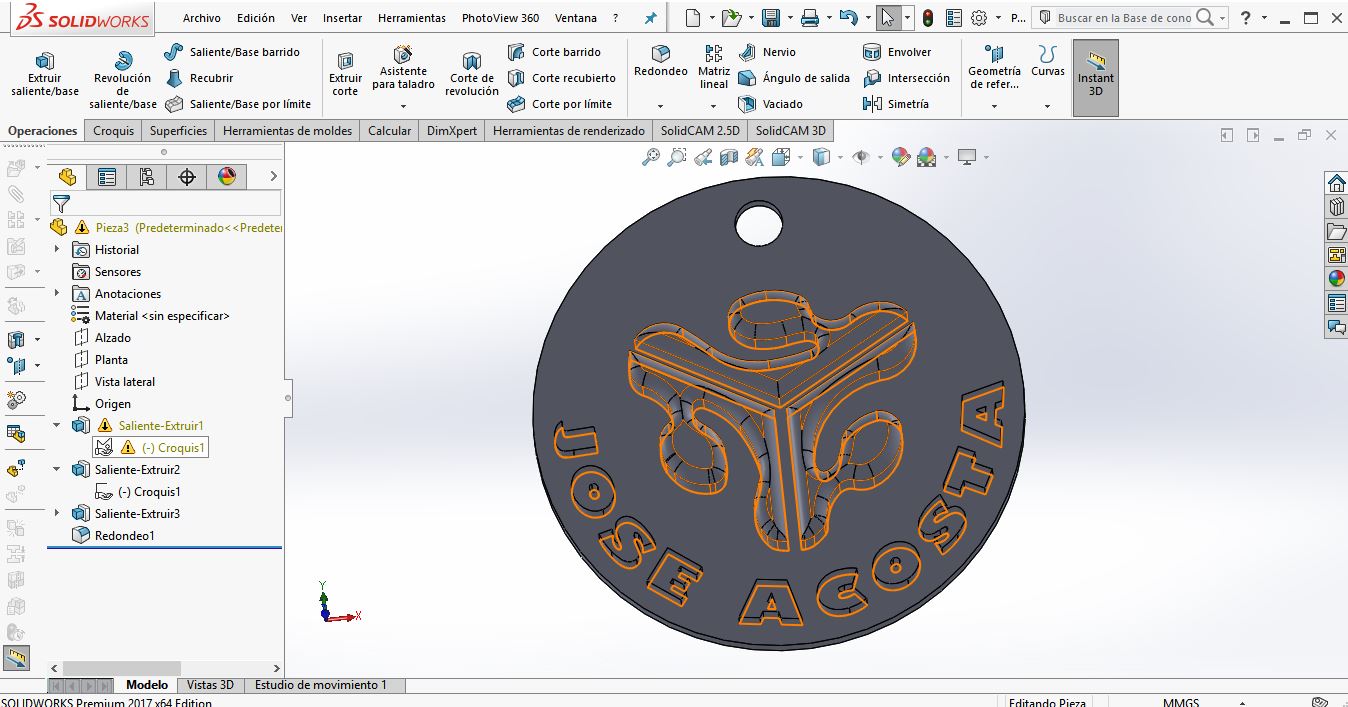Image resolution: width=1348 pixels, height=707 pixels.
Task: Open the Curvas tool menu
Action: [1048, 62]
